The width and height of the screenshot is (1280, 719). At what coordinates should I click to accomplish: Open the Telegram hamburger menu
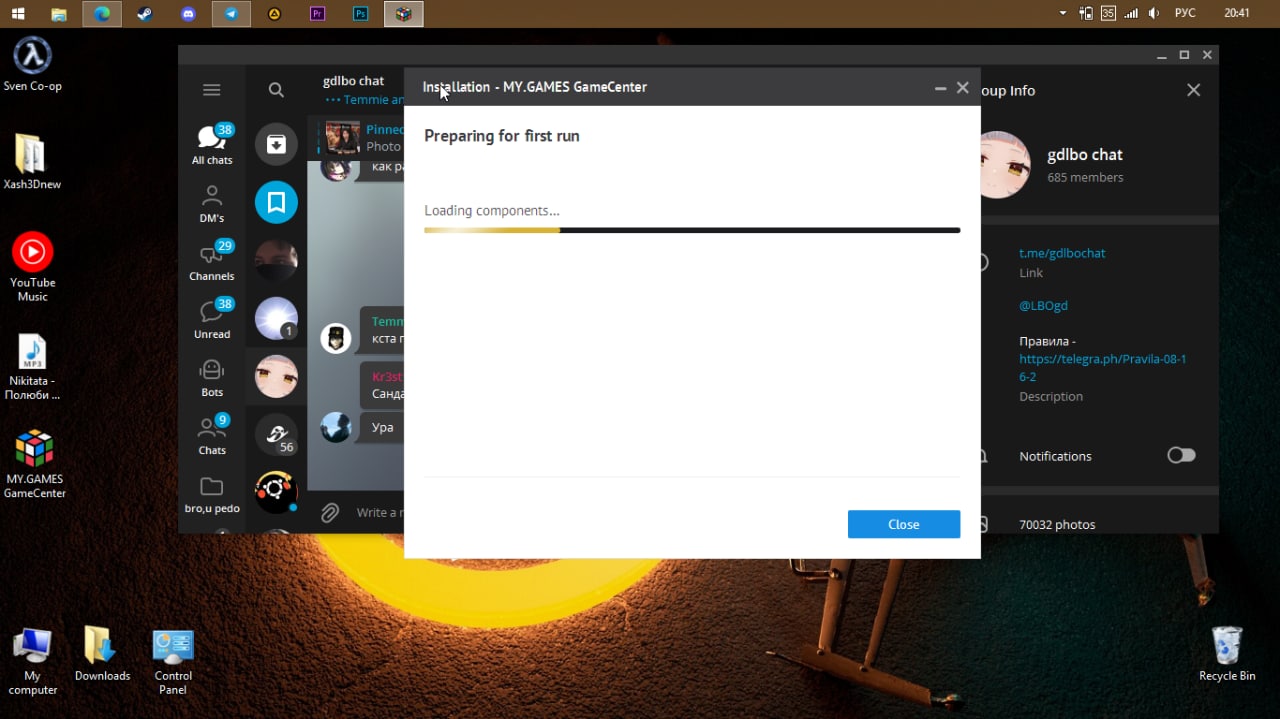[211, 90]
